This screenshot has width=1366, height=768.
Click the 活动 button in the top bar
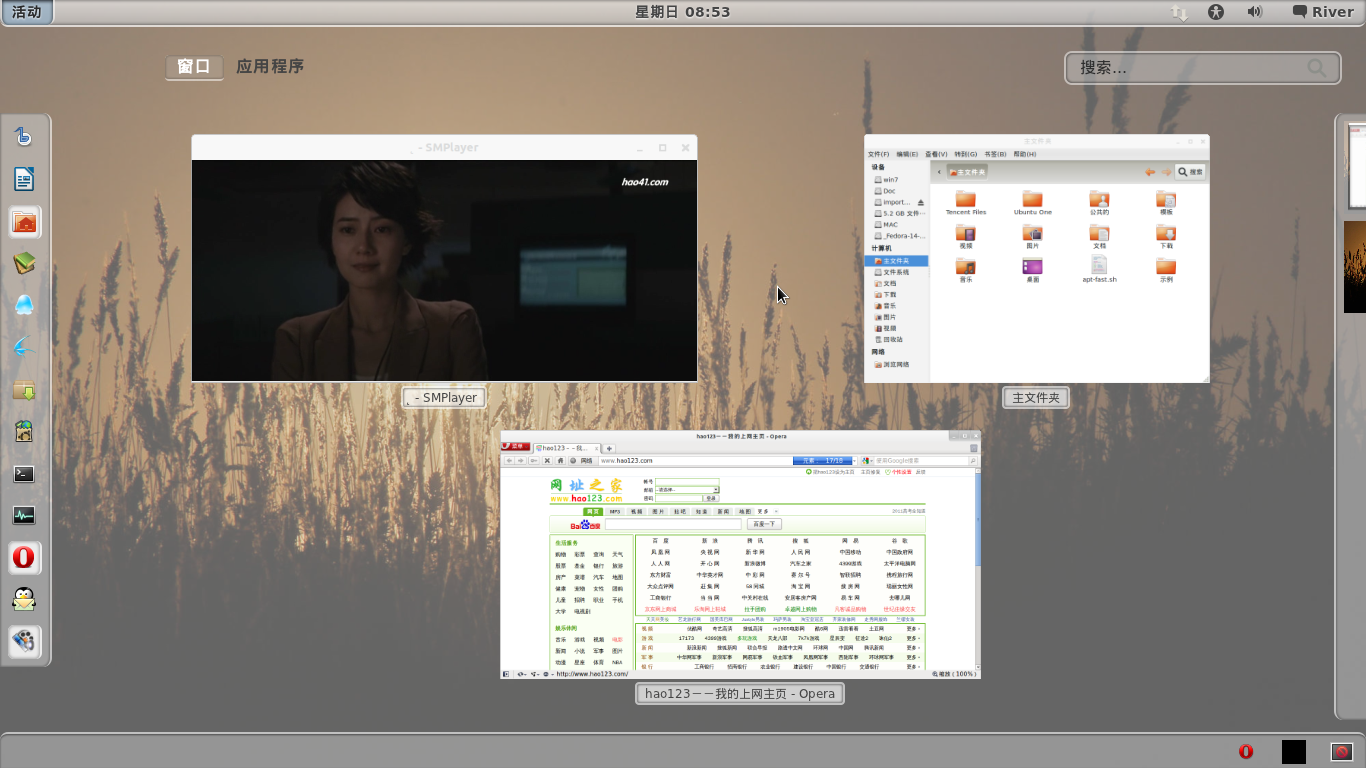pos(27,12)
